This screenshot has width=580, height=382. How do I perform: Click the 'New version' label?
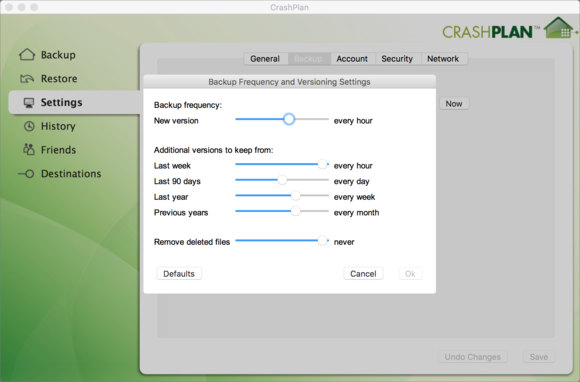176,121
